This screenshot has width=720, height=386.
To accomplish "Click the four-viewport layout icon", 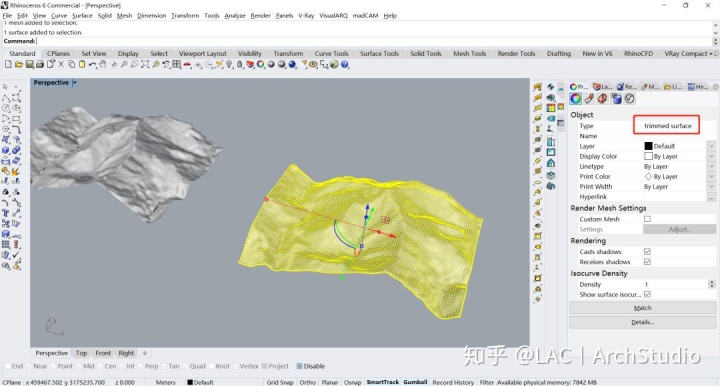I will tap(176, 64).
